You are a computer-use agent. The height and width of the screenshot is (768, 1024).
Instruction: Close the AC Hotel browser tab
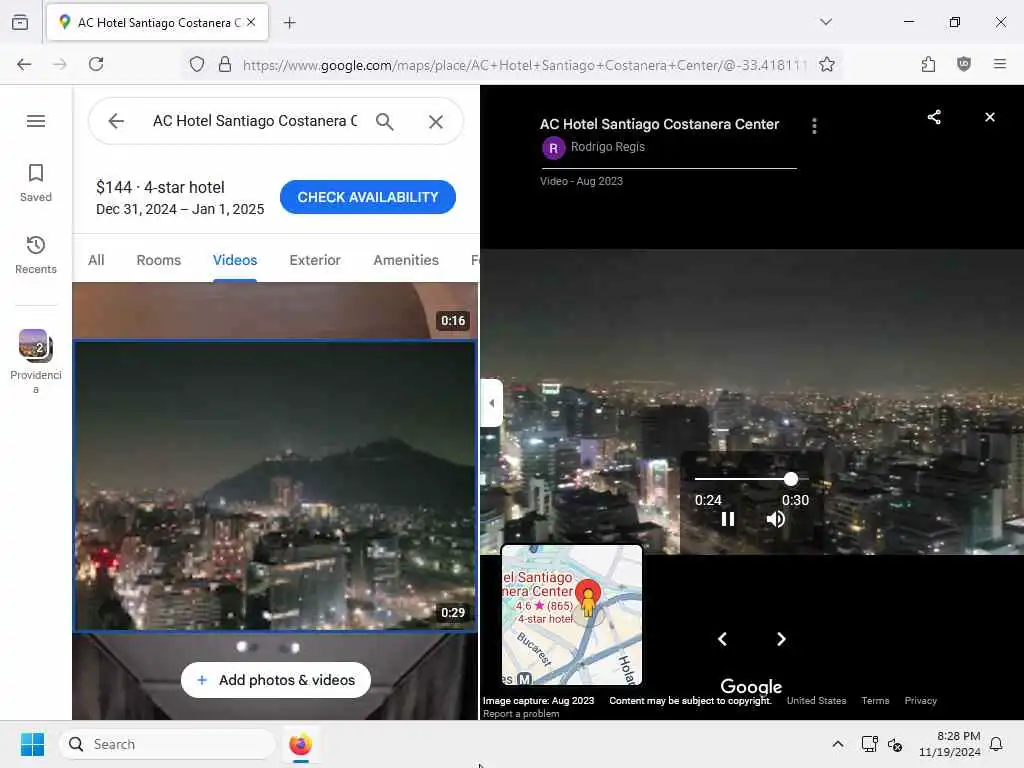[x=251, y=22]
